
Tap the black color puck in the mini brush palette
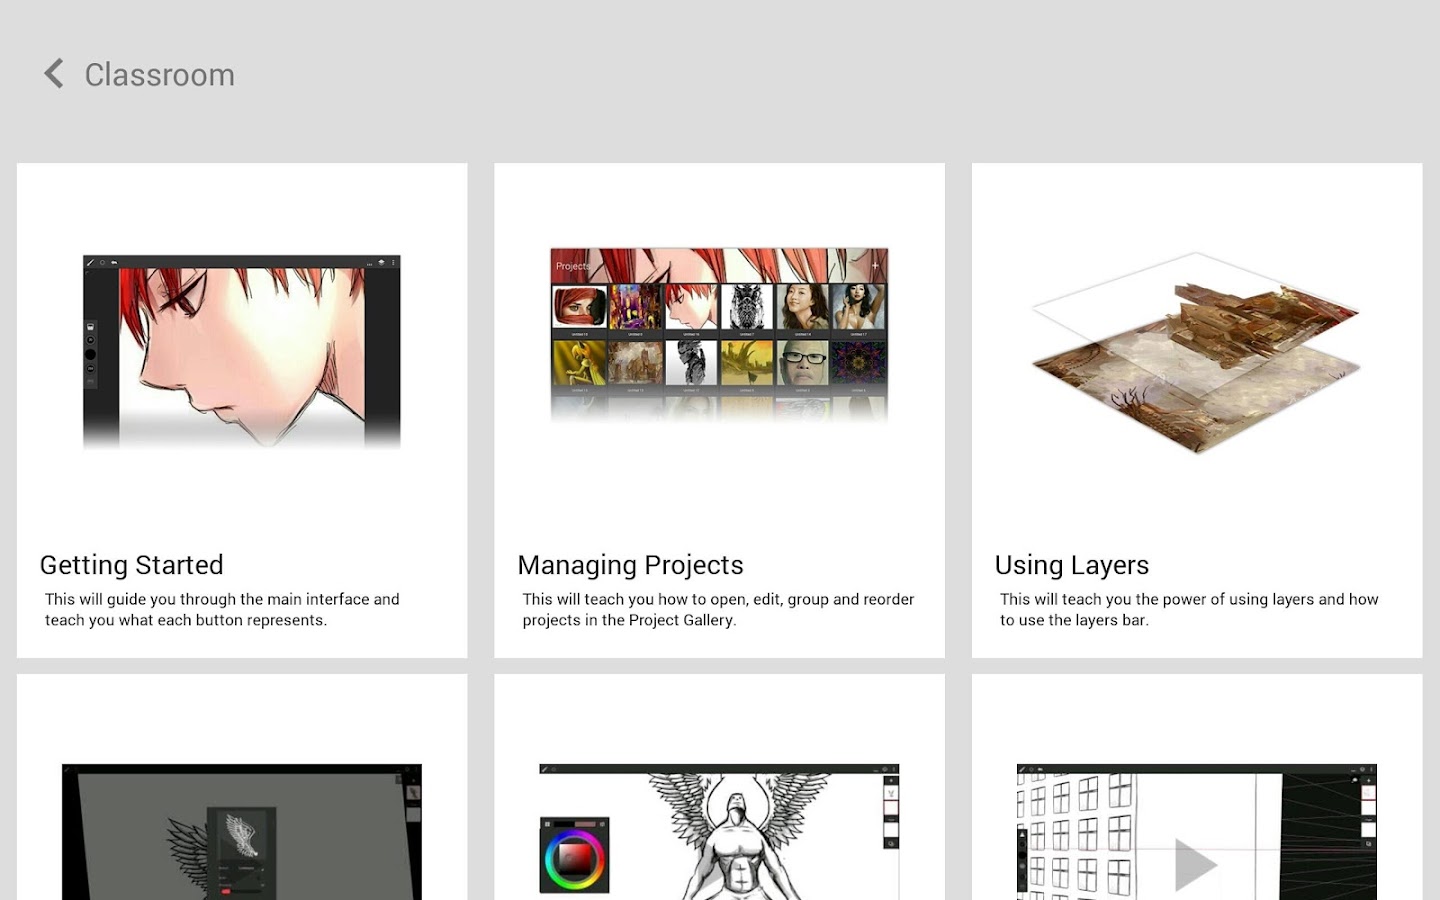click(90, 355)
